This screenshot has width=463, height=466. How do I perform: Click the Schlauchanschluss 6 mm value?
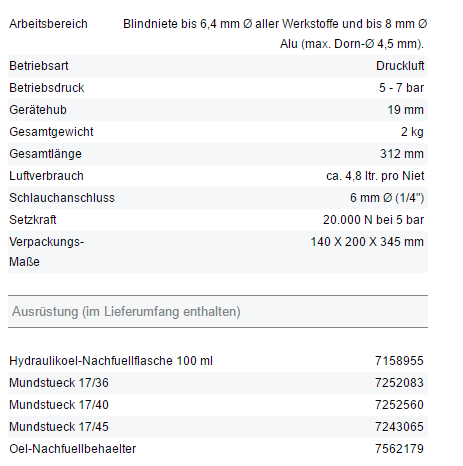[x=387, y=198]
